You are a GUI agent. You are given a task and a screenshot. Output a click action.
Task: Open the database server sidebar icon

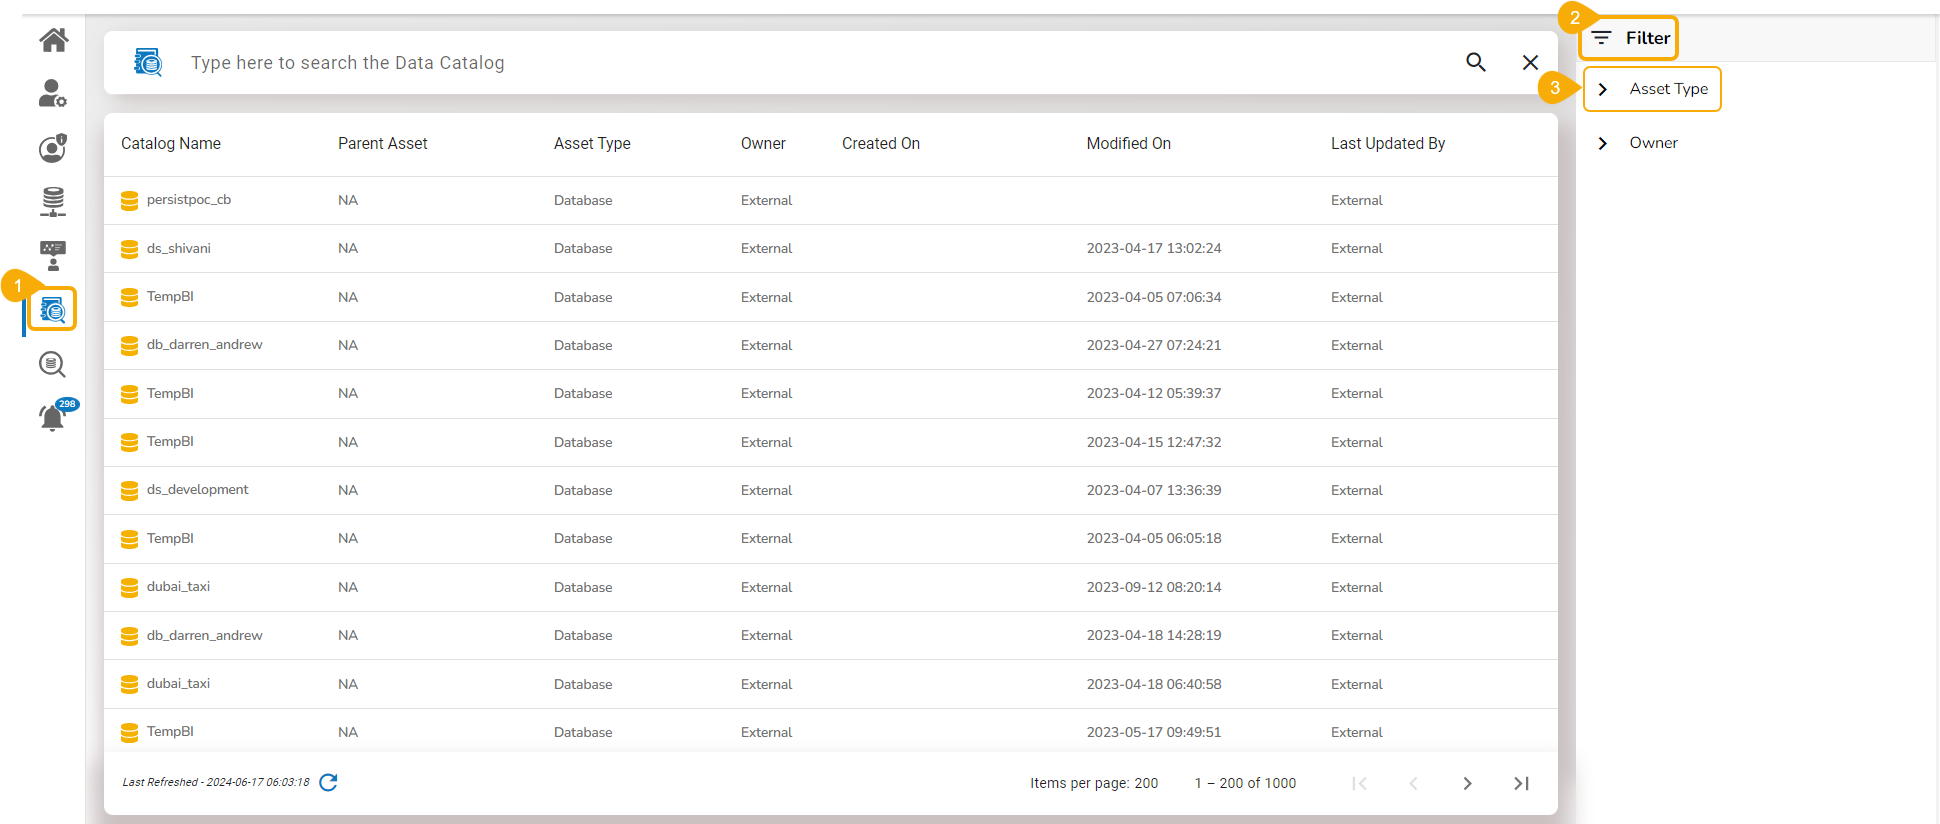pos(53,201)
